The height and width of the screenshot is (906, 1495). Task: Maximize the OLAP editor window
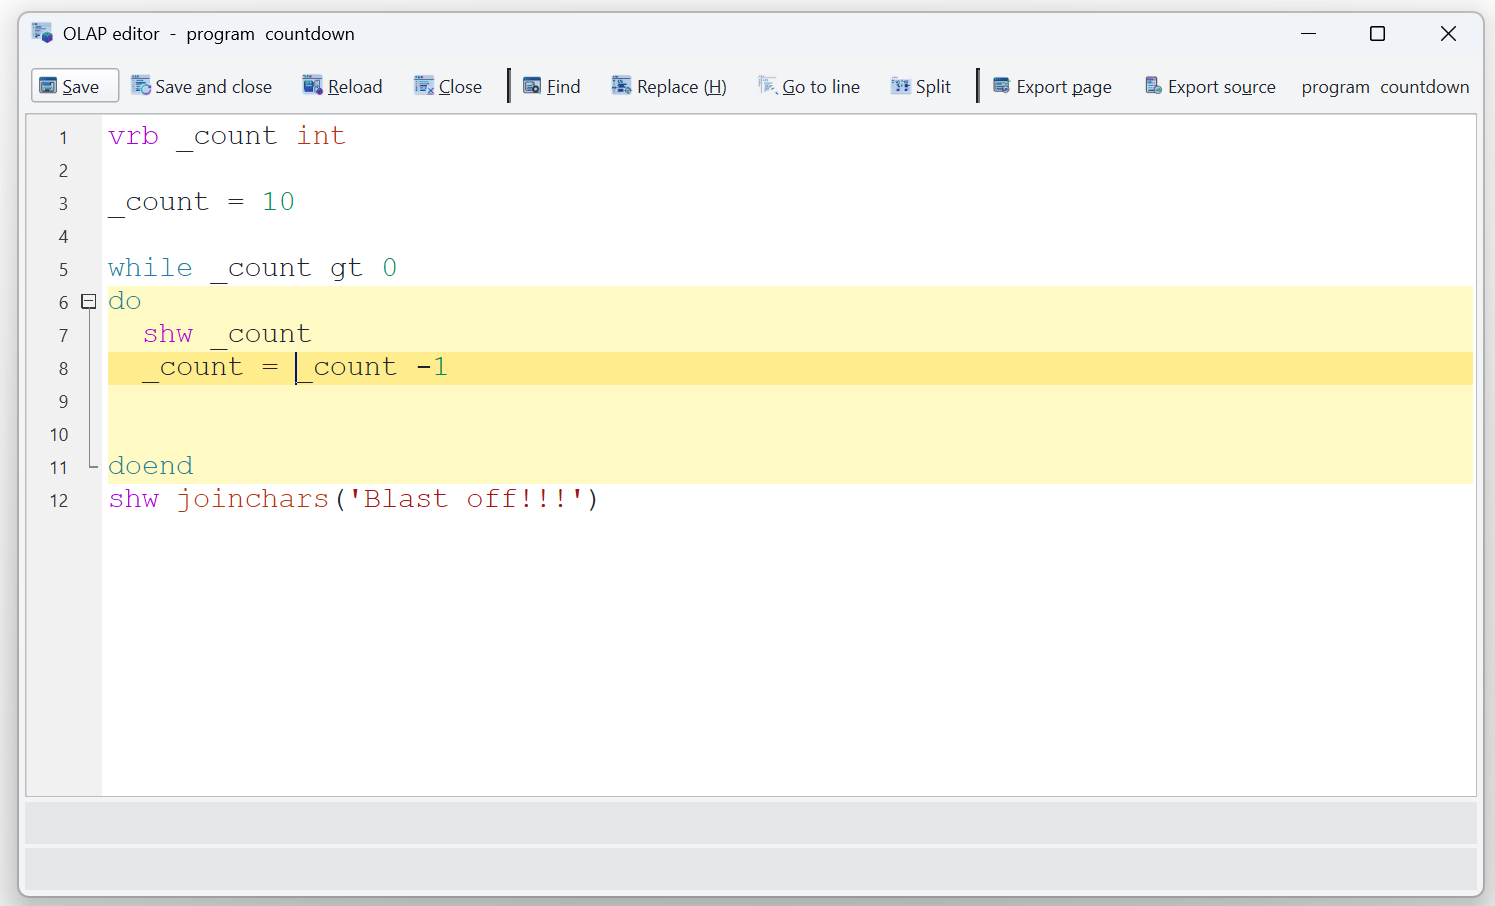coord(1377,34)
